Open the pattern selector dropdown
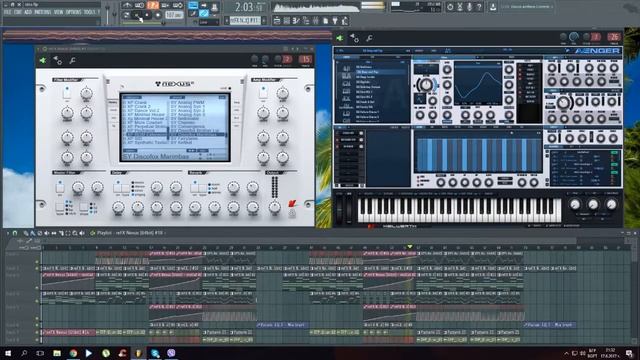This screenshot has height=360, width=640. pyautogui.click(x=245, y=20)
